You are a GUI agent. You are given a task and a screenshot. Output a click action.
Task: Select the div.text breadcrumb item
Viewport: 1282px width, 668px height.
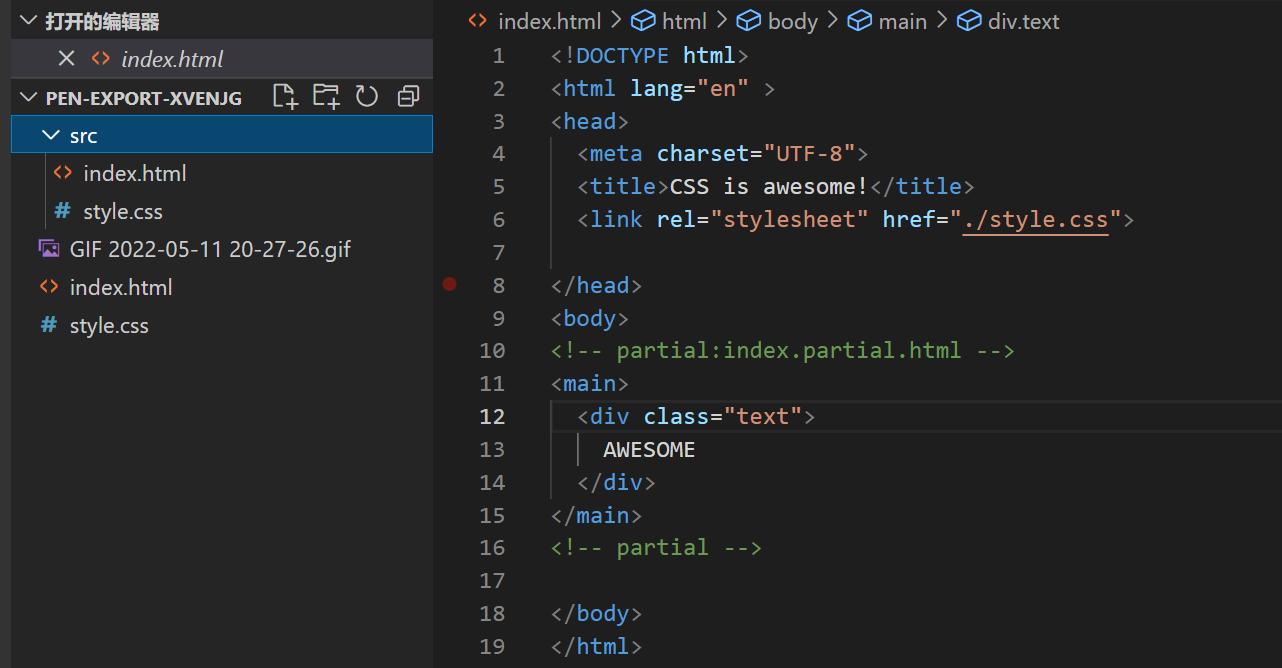coord(1022,21)
